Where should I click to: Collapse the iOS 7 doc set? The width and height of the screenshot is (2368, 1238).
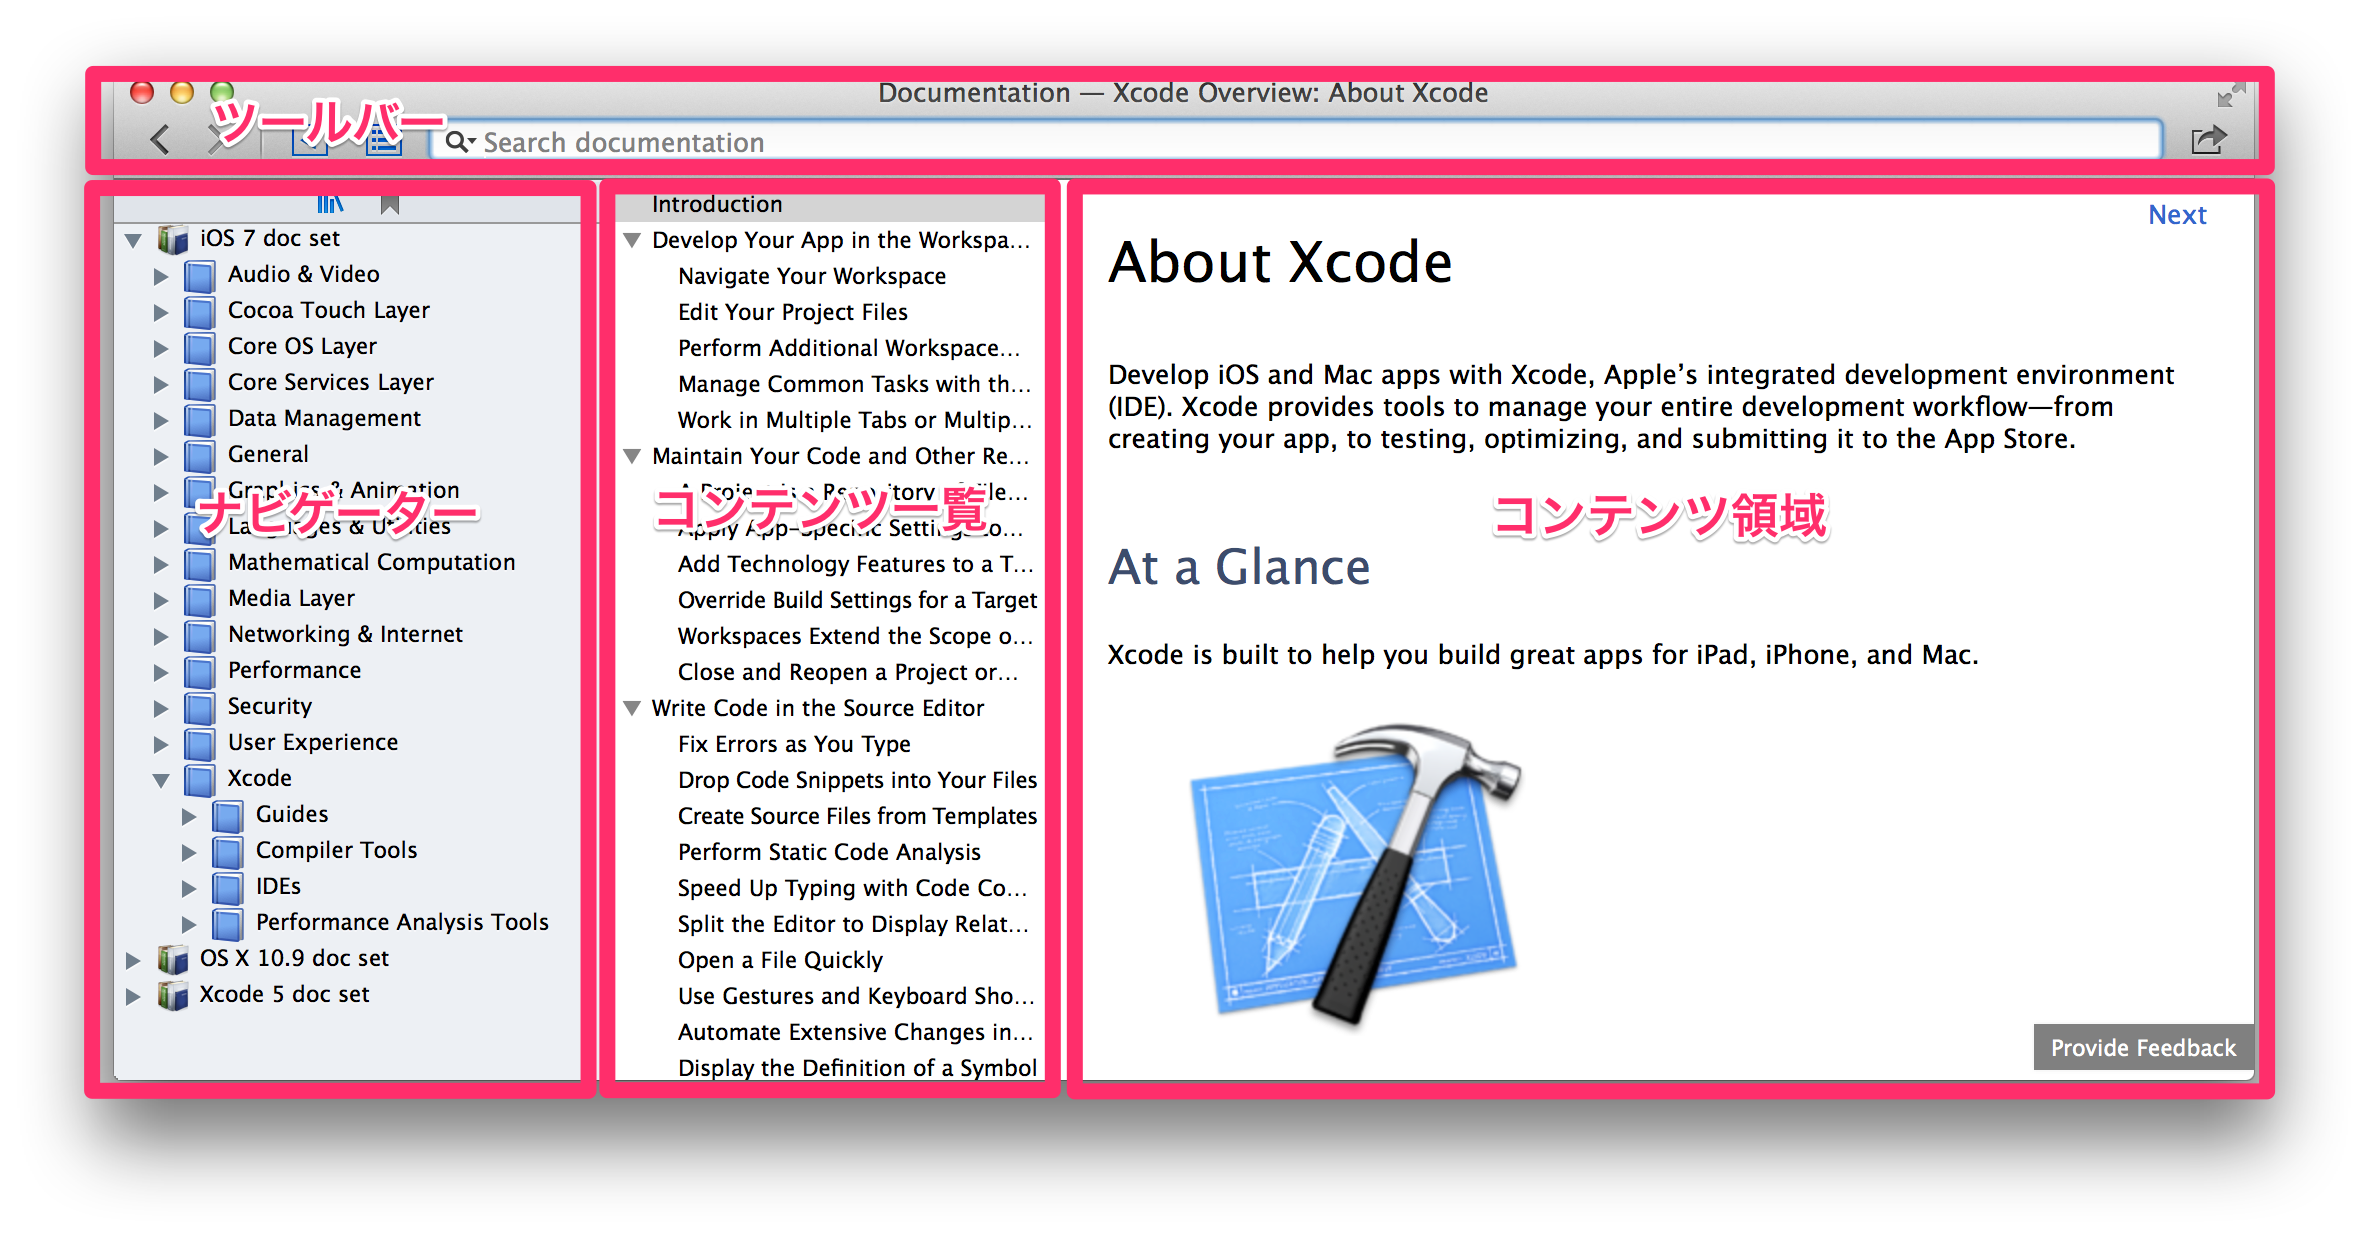[133, 240]
